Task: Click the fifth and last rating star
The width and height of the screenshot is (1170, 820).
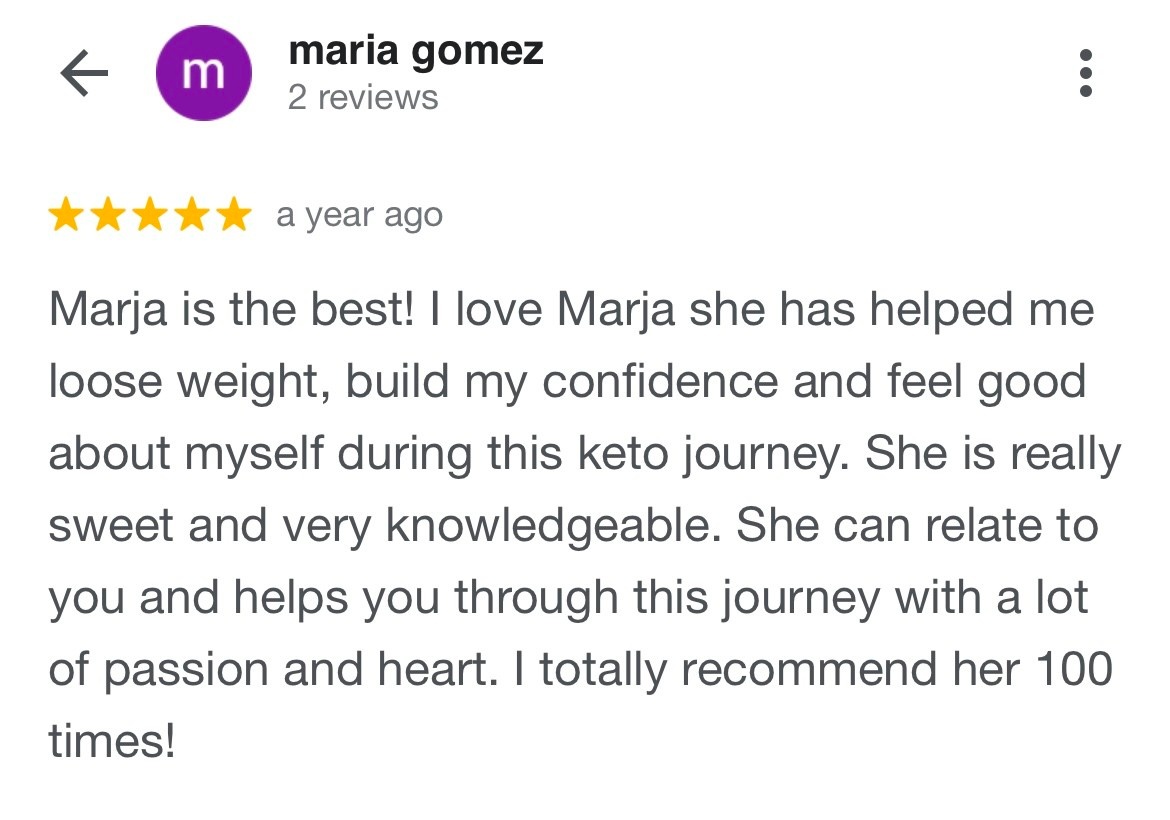Action: pyautogui.click(x=234, y=215)
